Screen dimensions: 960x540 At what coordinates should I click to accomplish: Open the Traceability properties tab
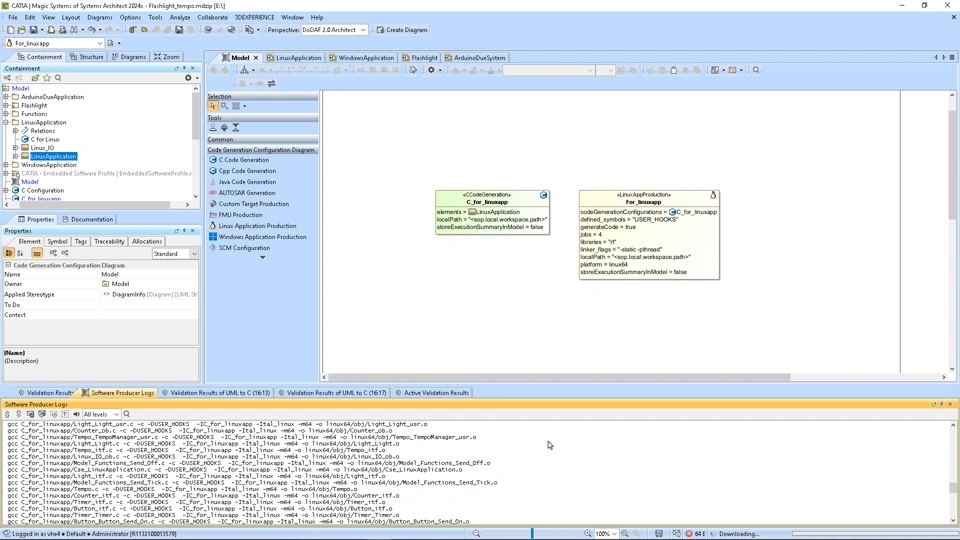(x=109, y=241)
